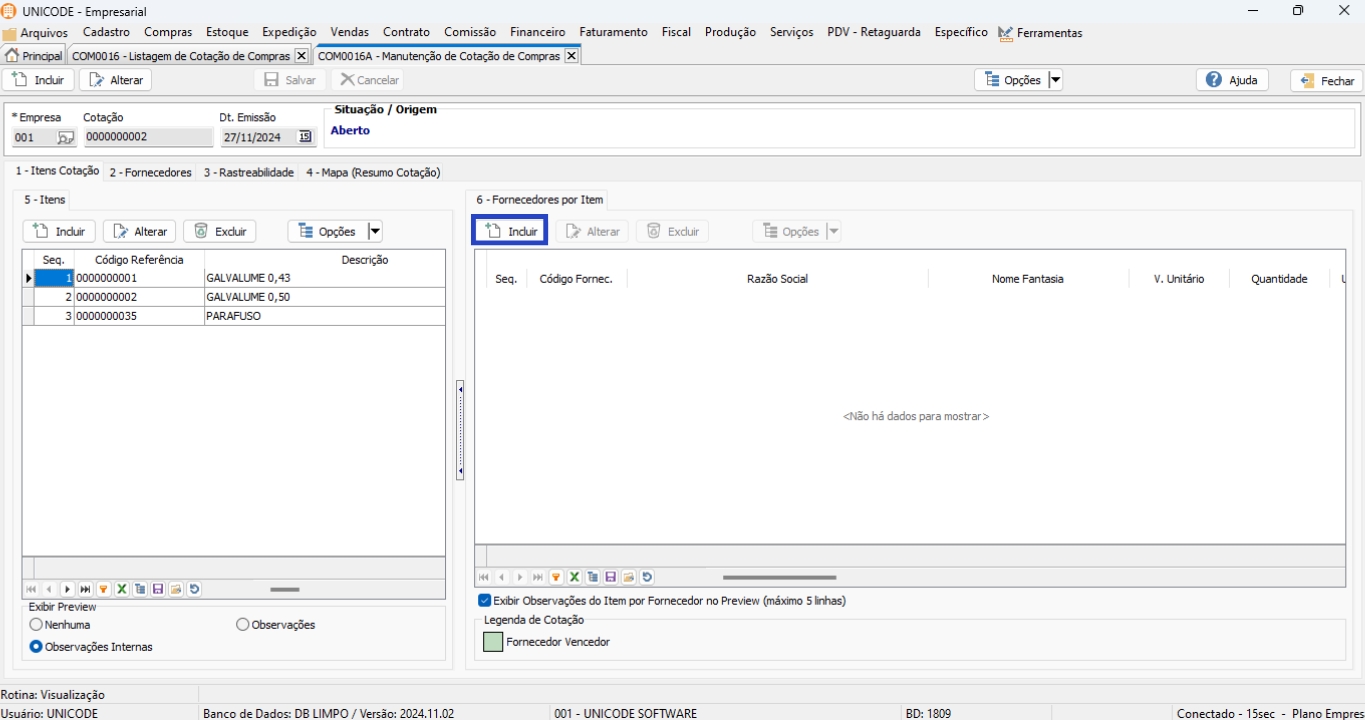Viewport: 1365px width, 720px height.
Task: Click Incluir in Fornecedores por Item panel
Action: click(x=510, y=231)
